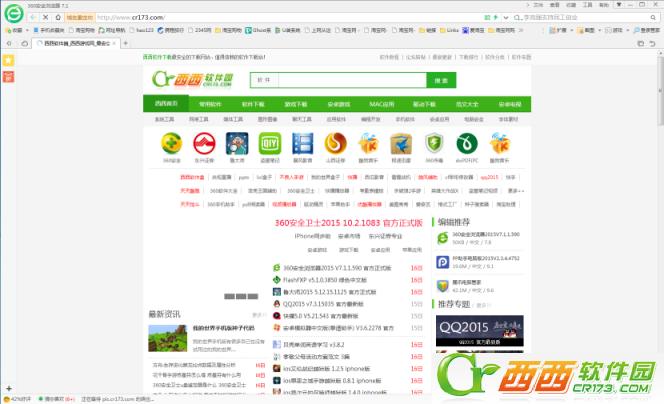Select the third slideshow indicator bar
Screen dimensions: 664x404
tap(253, 296)
